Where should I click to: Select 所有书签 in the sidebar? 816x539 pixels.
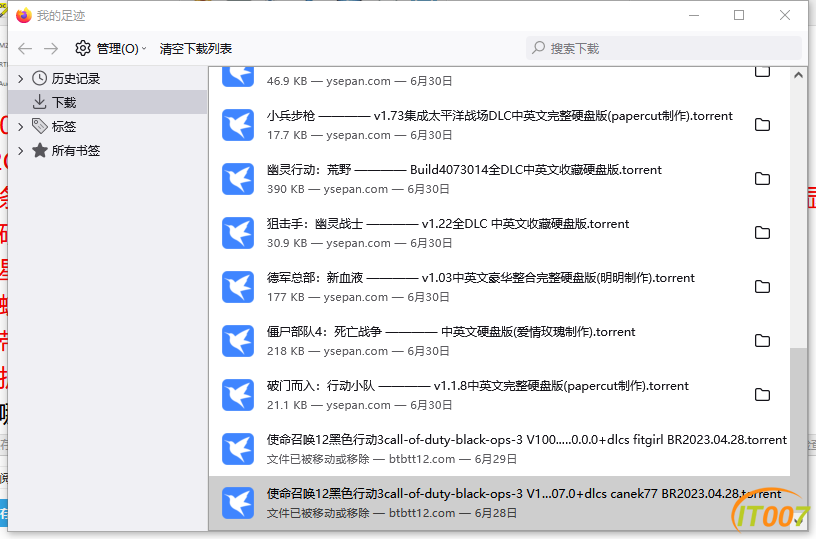(75, 151)
